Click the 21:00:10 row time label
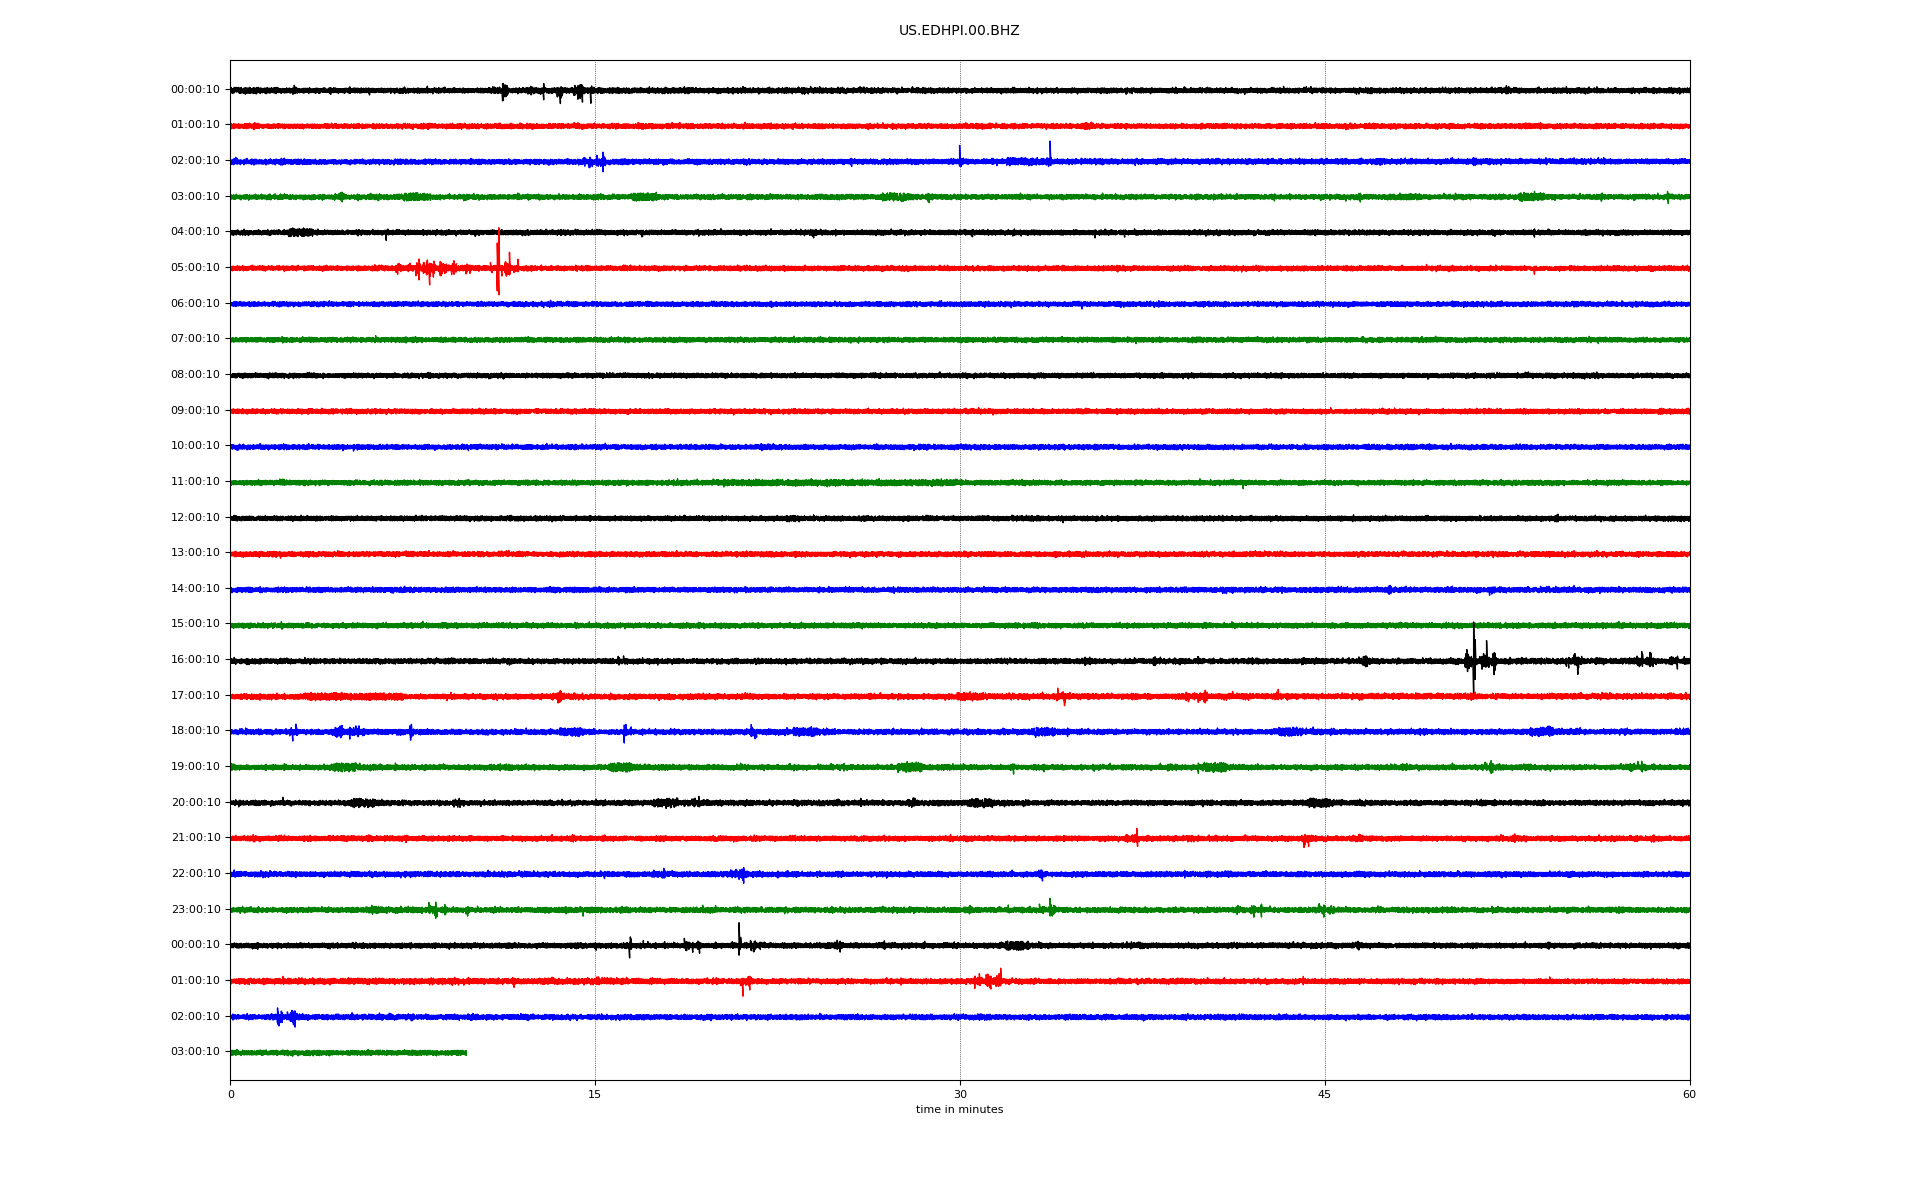The width and height of the screenshot is (1920, 1200). pos(195,838)
